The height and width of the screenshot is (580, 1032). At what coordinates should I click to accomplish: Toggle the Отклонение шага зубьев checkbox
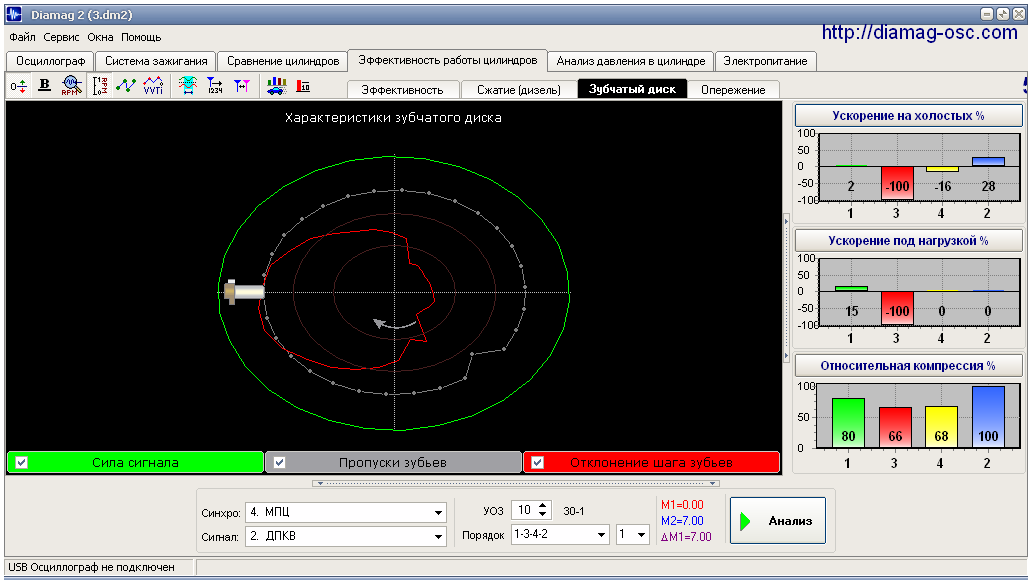click(537, 462)
